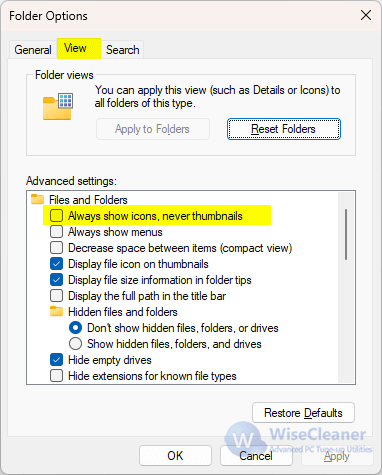Click the Files and Folders folder icon
The width and height of the screenshot is (382, 475).
(37, 199)
